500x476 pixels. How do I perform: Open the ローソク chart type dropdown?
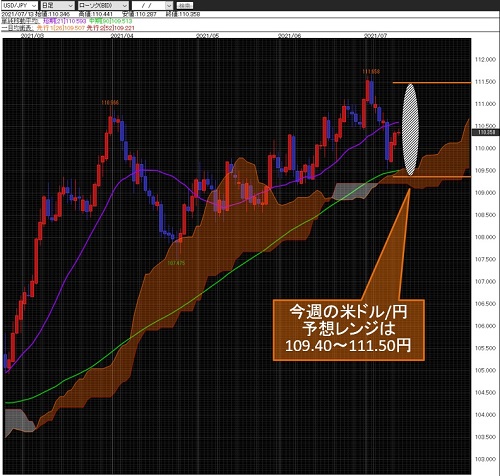point(103,5)
